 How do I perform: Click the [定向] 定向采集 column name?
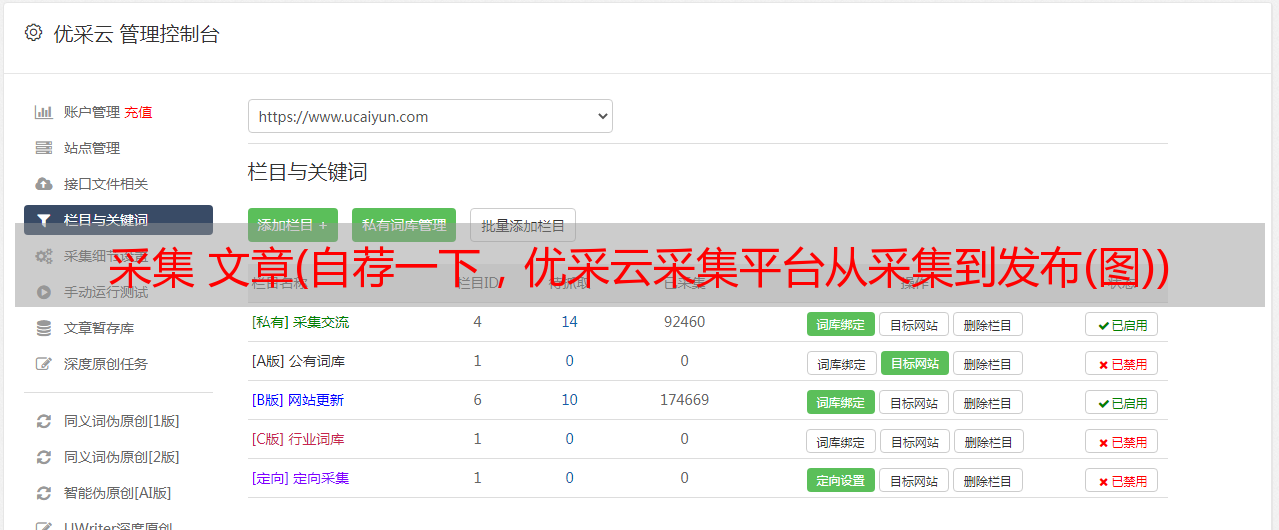point(300,478)
